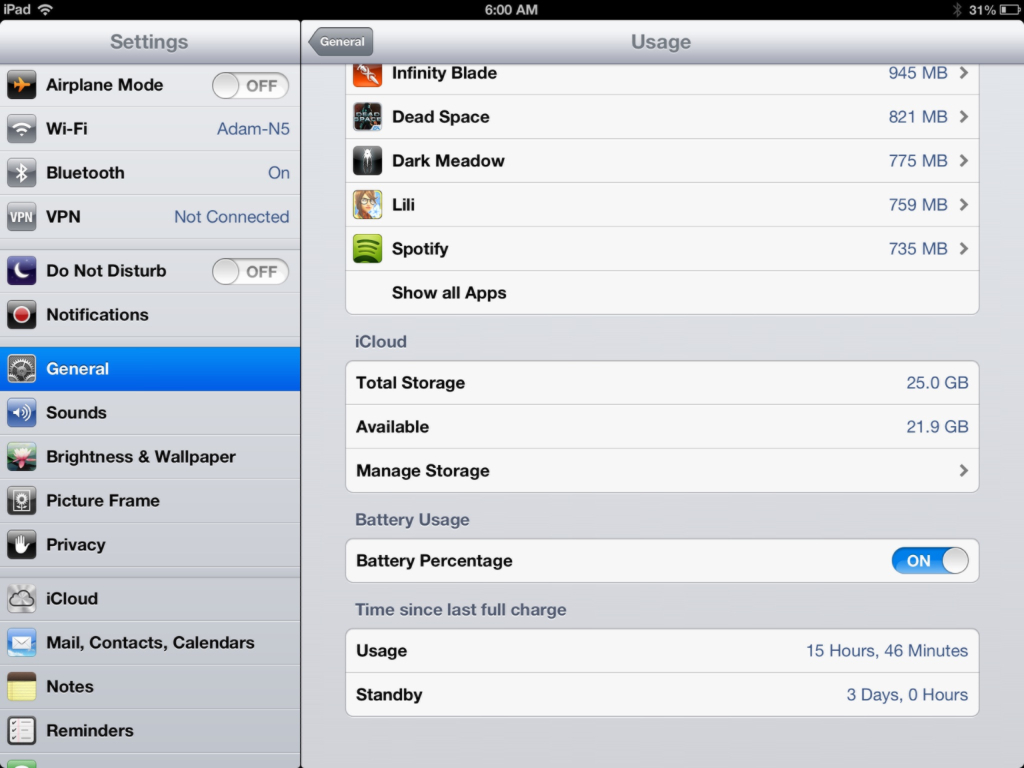
Task: Tap 3 Days, 0 Hours standby value
Action: tap(907, 694)
